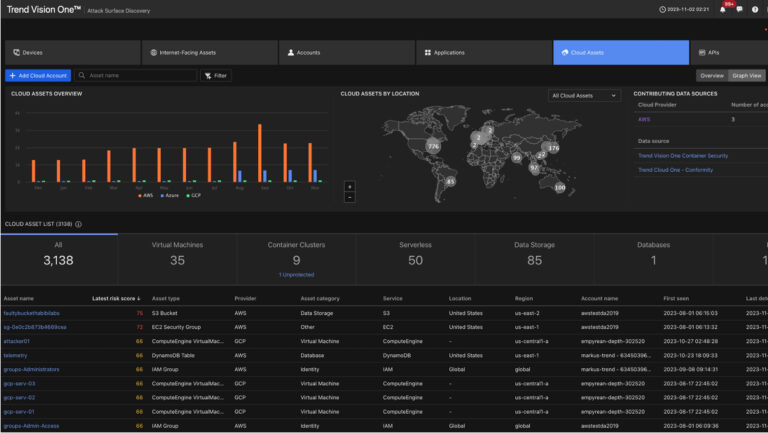Open the Trend Vision One Container Security link
This screenshot has height=433, width=768.
tap(683, 156)
